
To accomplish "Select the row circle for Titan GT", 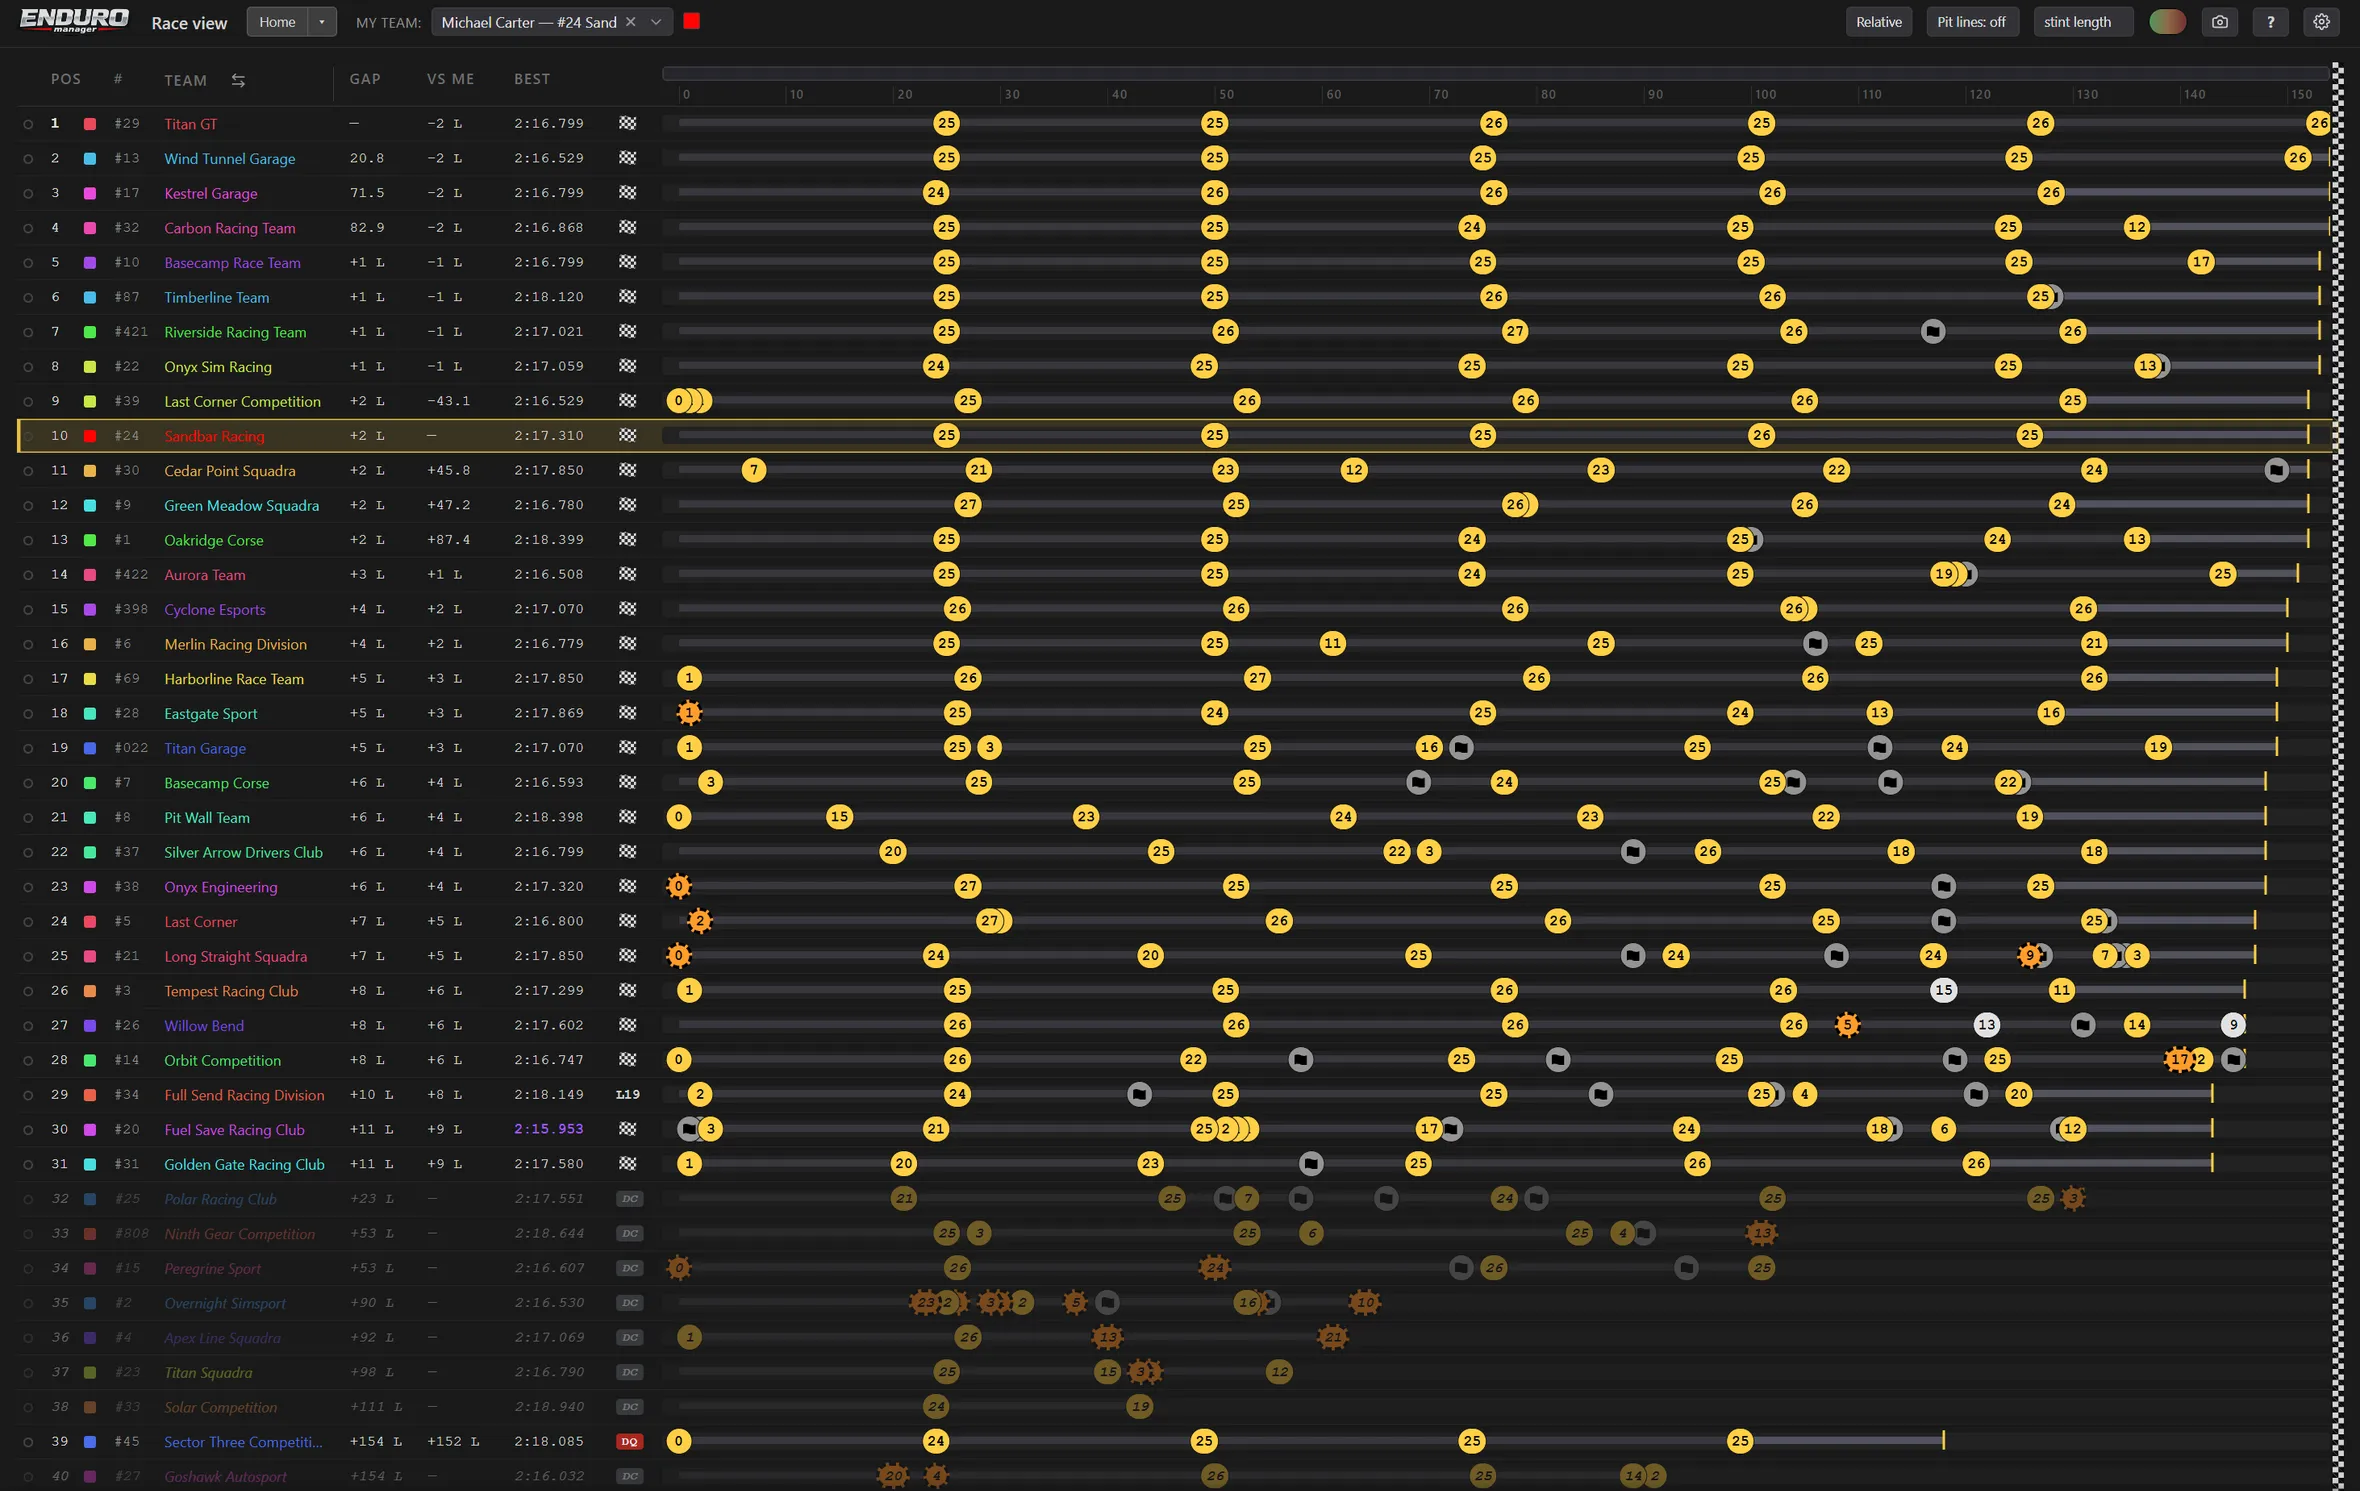I will pos(28,124).
